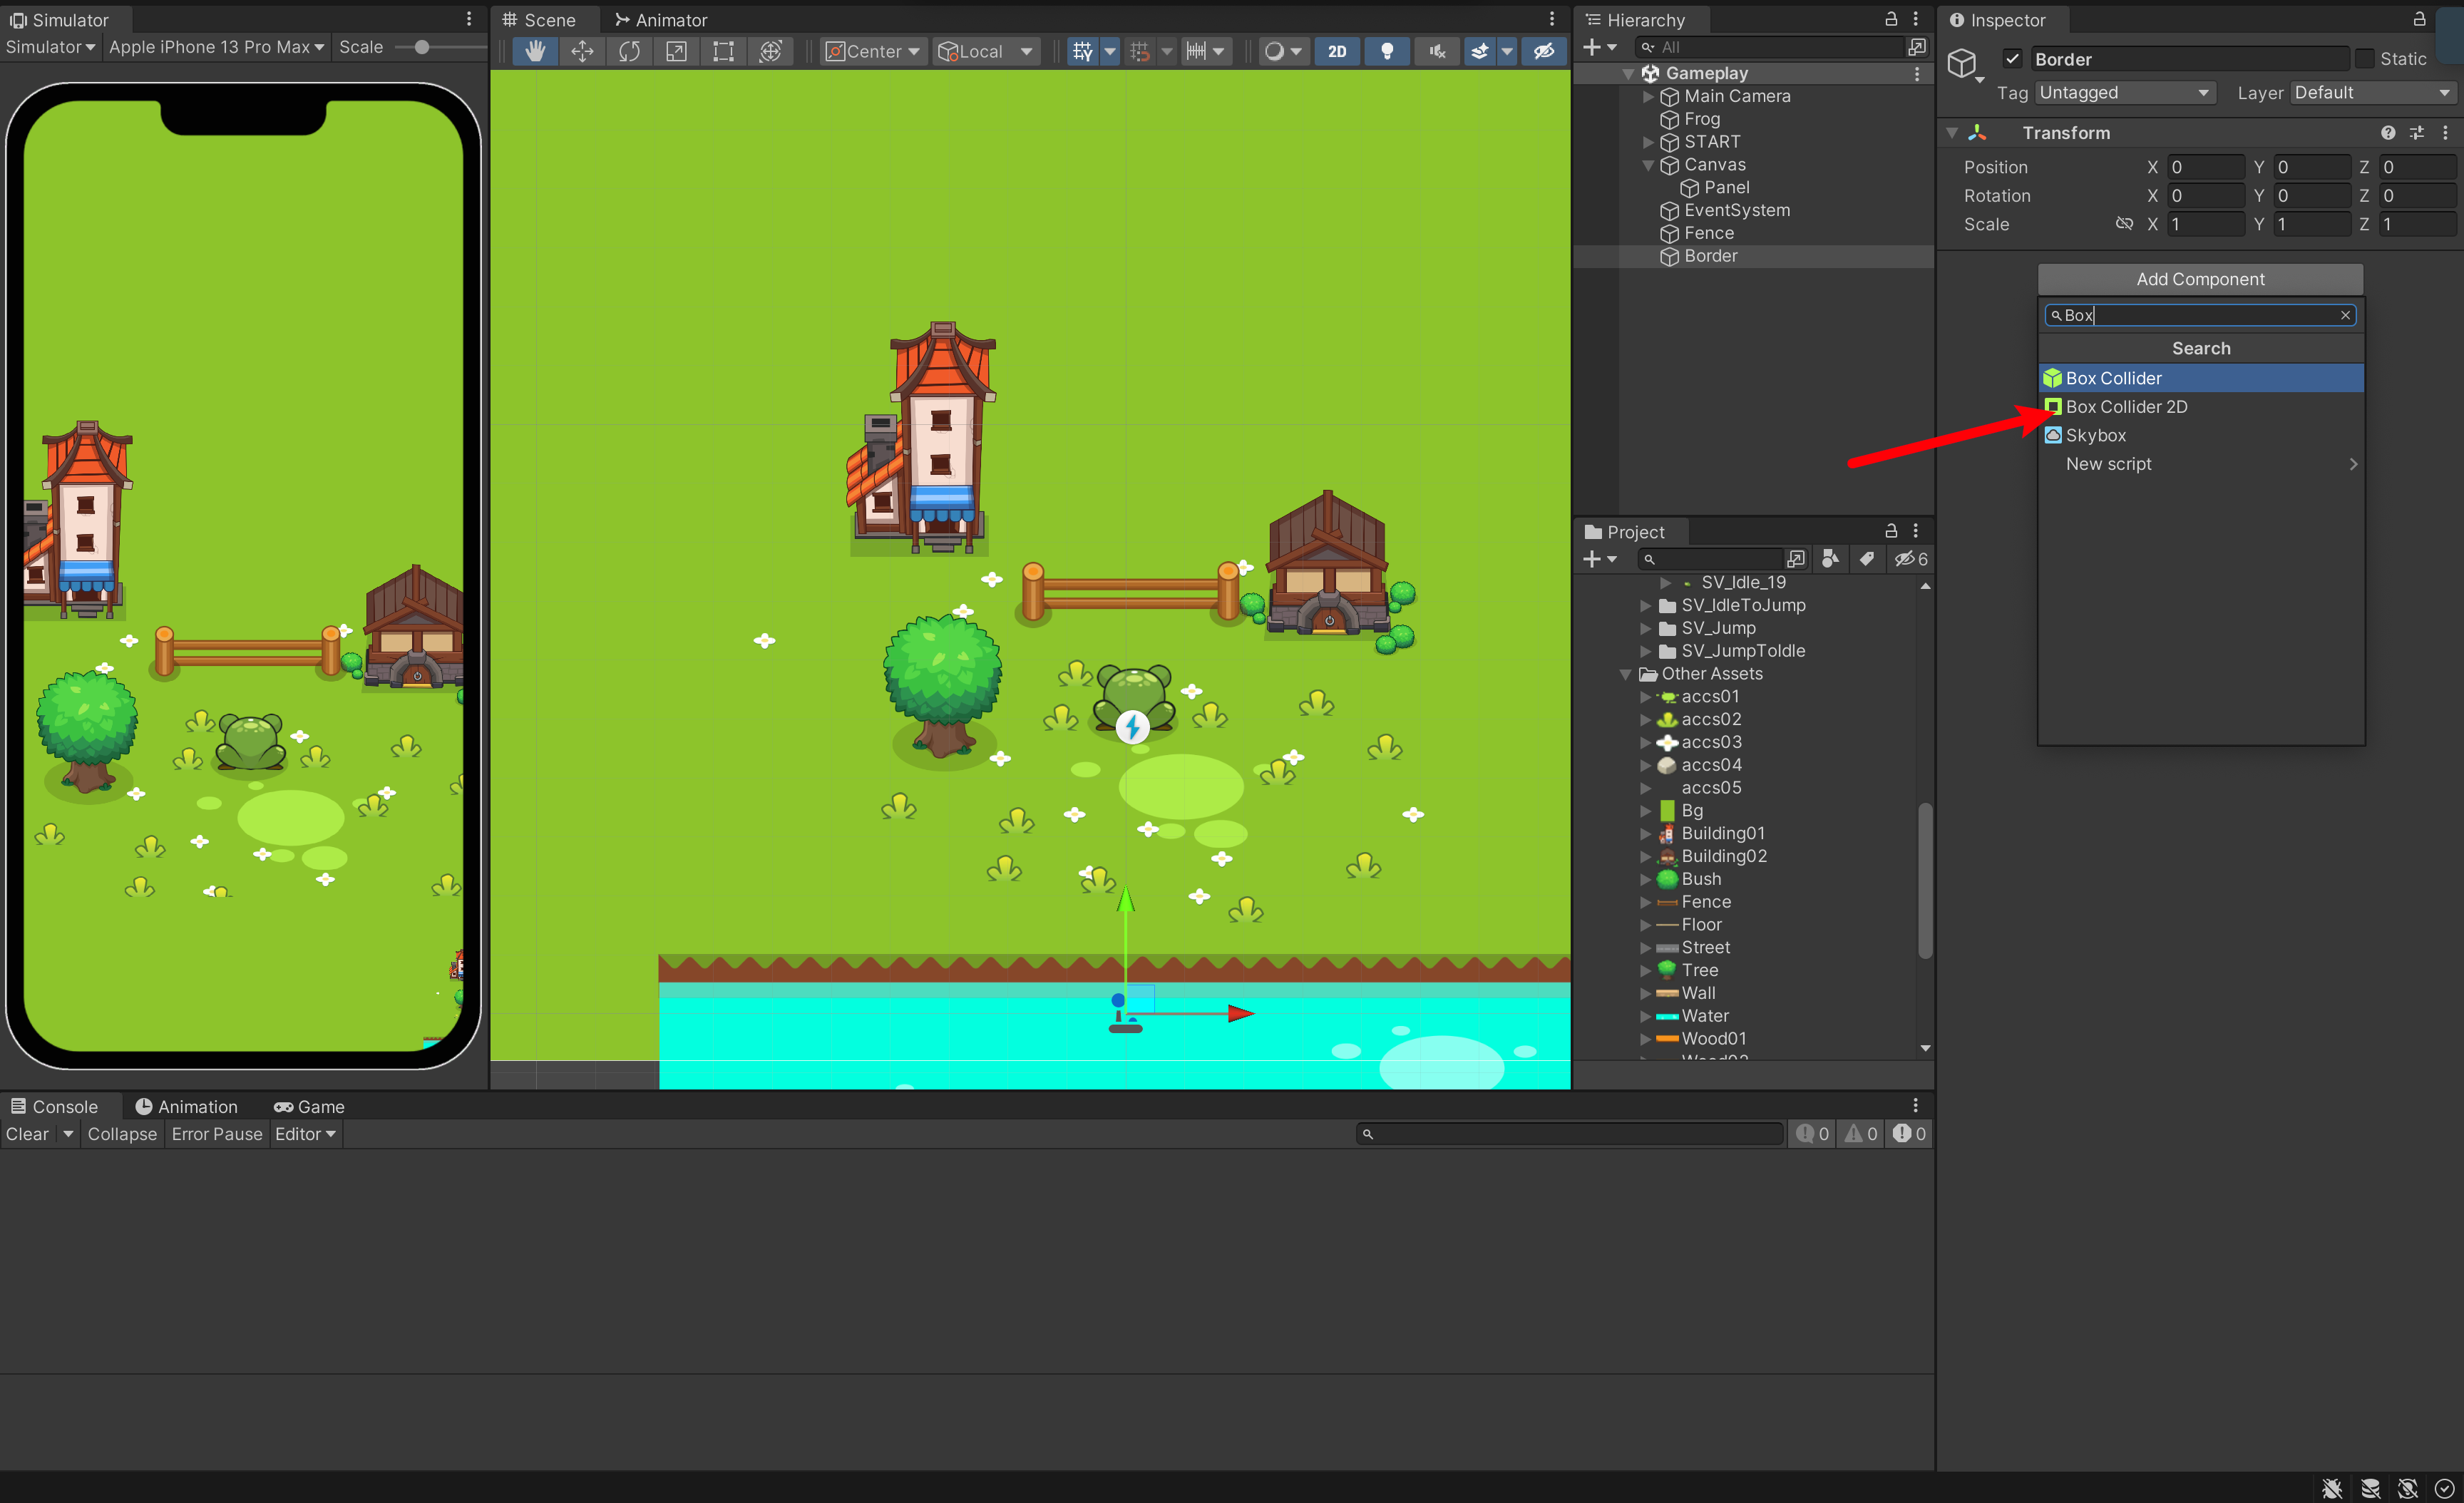
Task: Select the Rect tool
Action: 723,51
